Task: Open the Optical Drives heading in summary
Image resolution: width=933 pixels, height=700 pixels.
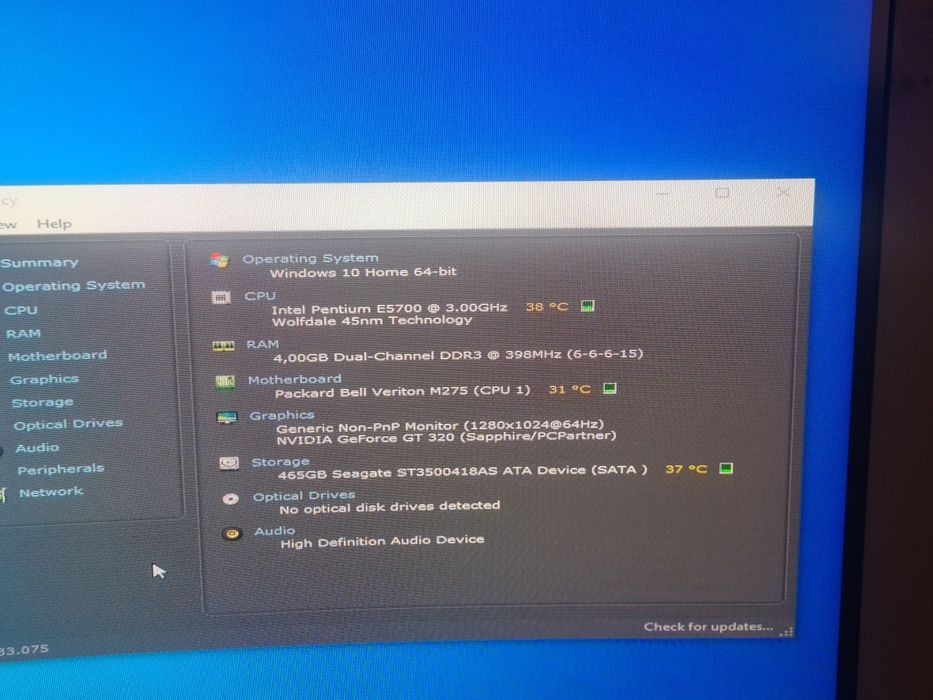Action: click(304, 496)
